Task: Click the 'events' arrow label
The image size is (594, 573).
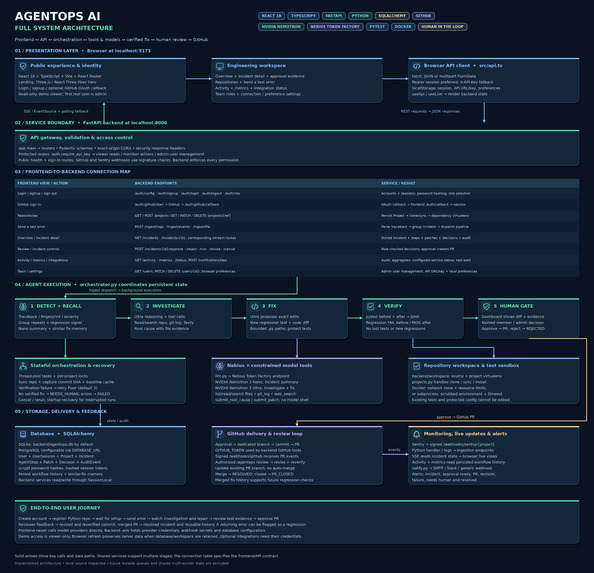Action: [394, 450]
